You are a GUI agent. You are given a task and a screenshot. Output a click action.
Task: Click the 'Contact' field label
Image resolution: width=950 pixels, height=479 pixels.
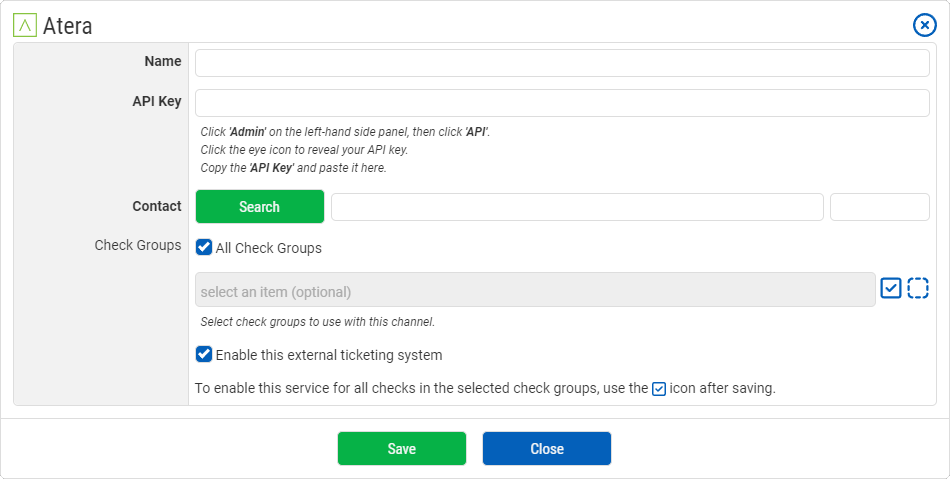pyautogui.click(x=157, y=206)
